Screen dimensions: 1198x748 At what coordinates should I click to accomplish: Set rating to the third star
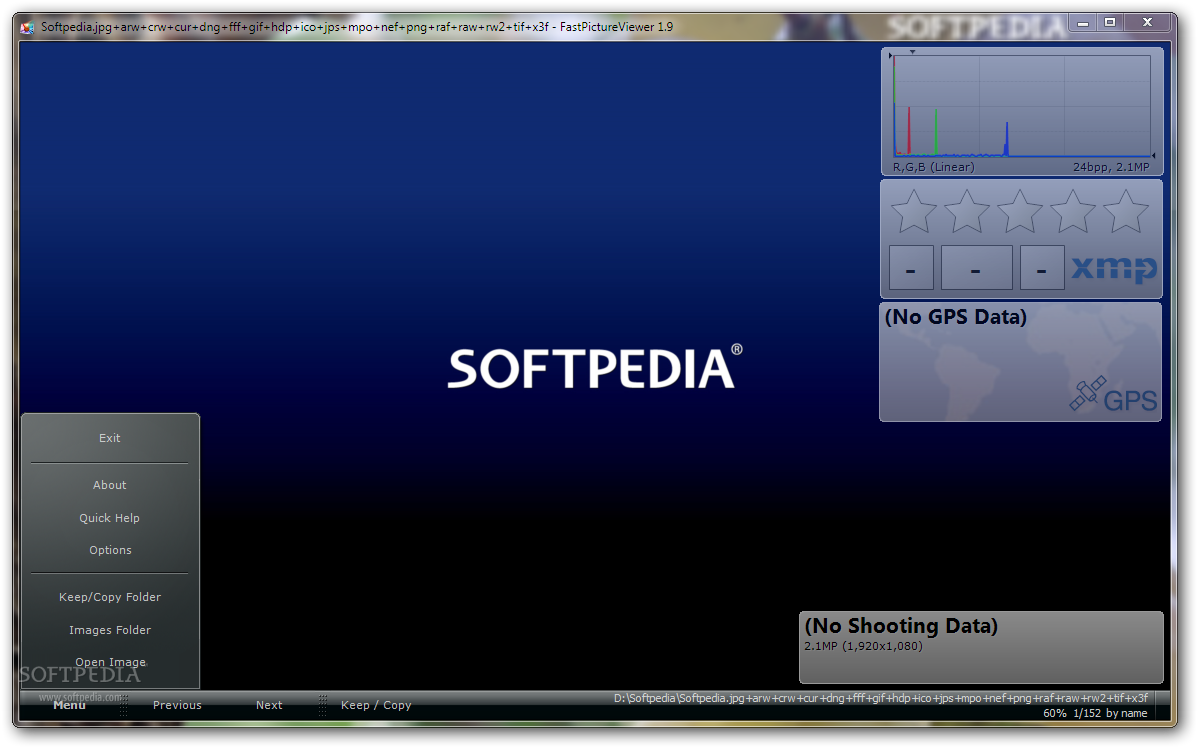click(1020, 212)
